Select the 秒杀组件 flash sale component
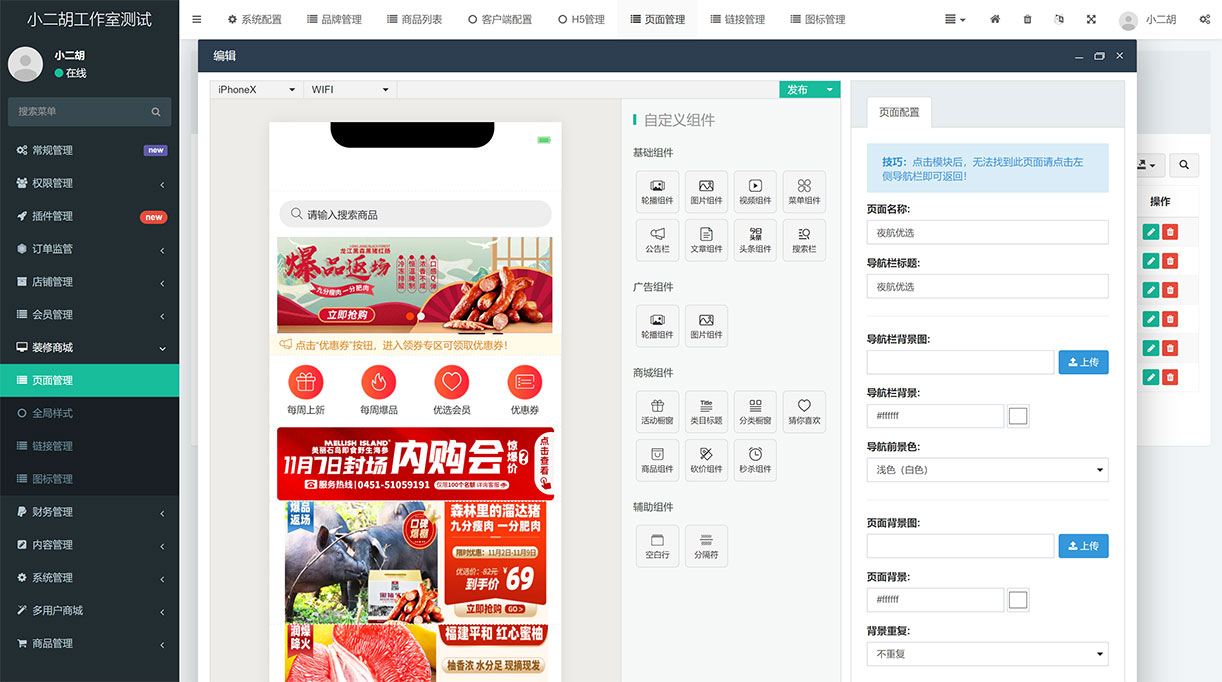Viewport: 1222px width, 682px height. 755,460
